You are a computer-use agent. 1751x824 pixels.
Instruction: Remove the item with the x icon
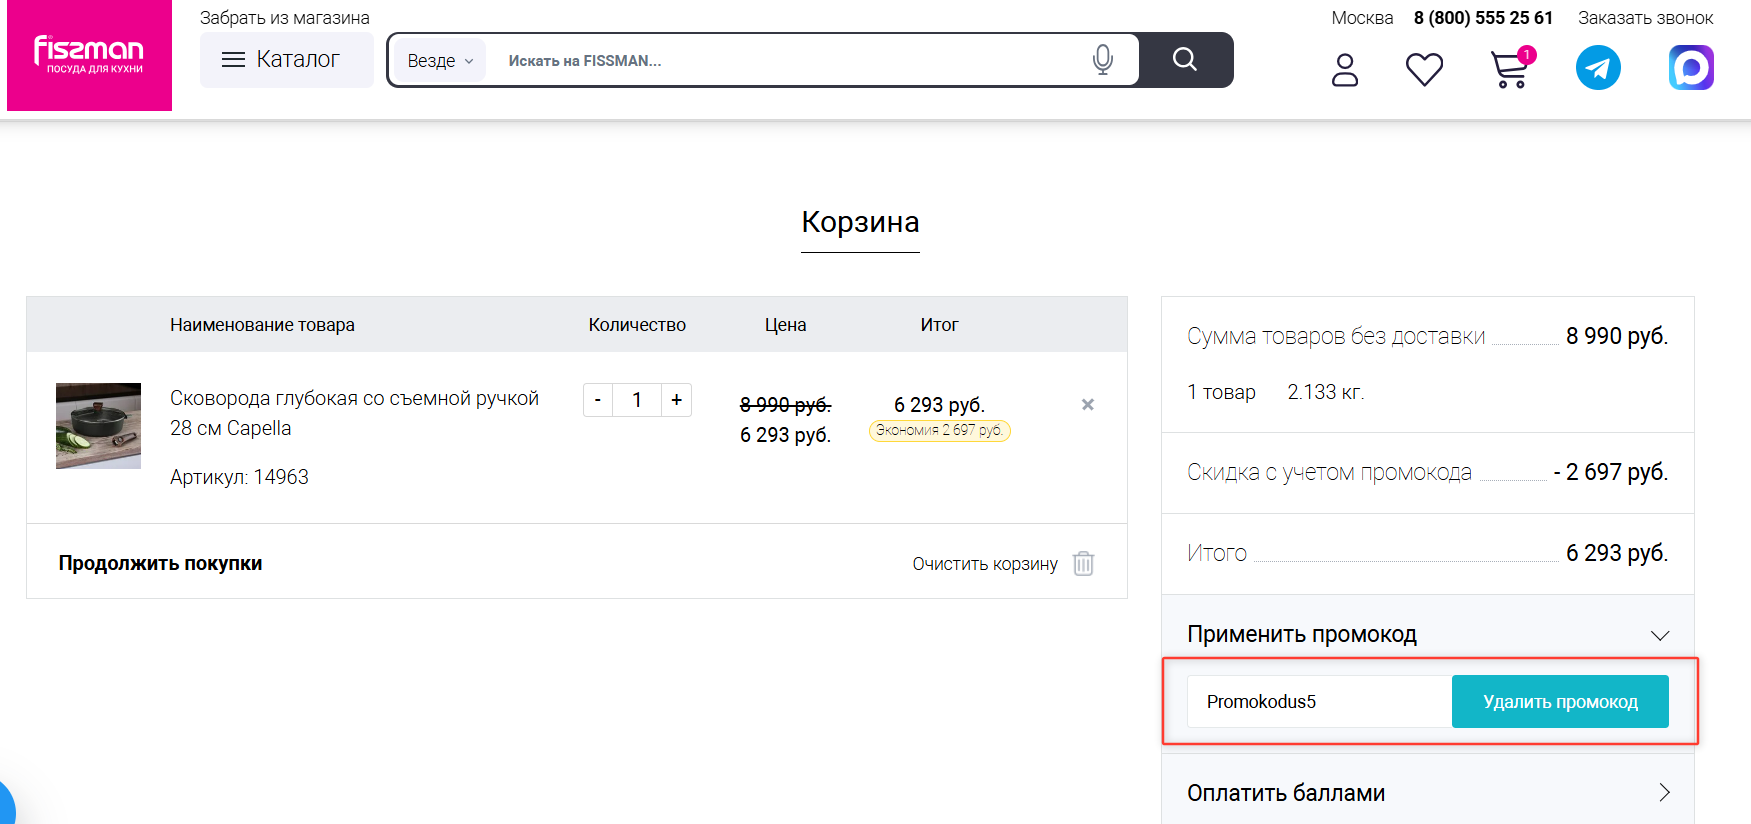coord(1088,404)
